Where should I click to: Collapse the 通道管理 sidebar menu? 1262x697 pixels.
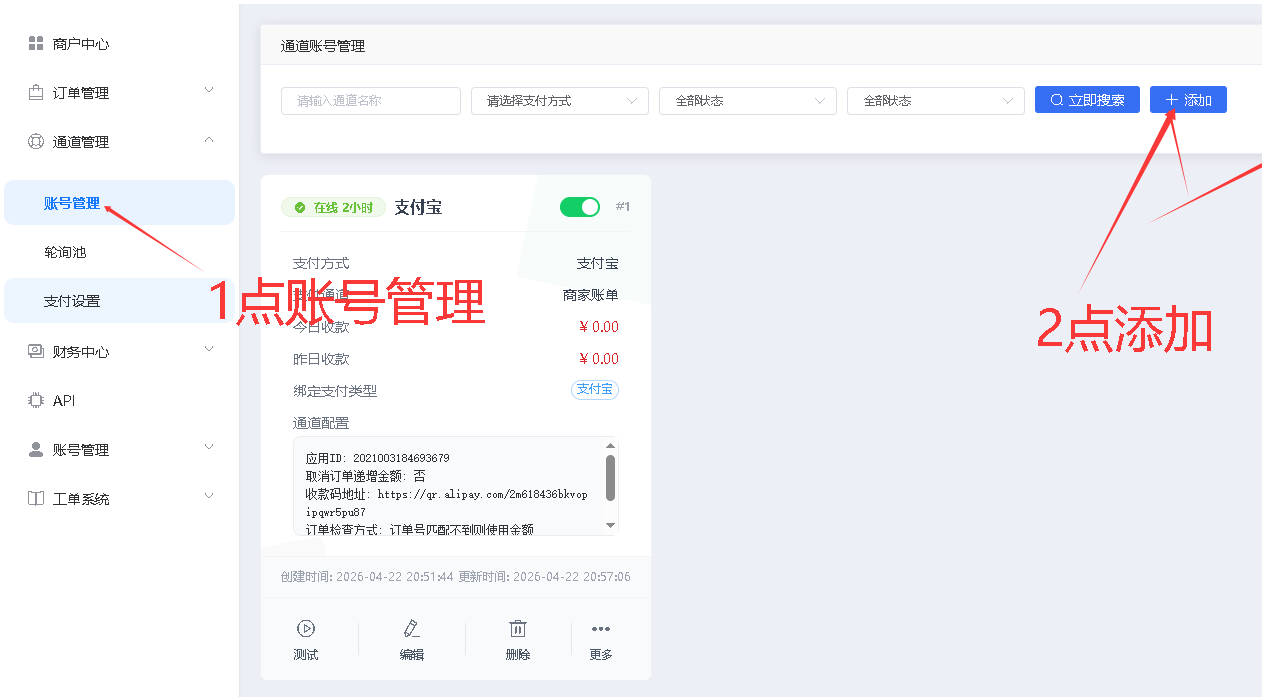[x=120, y=142]
